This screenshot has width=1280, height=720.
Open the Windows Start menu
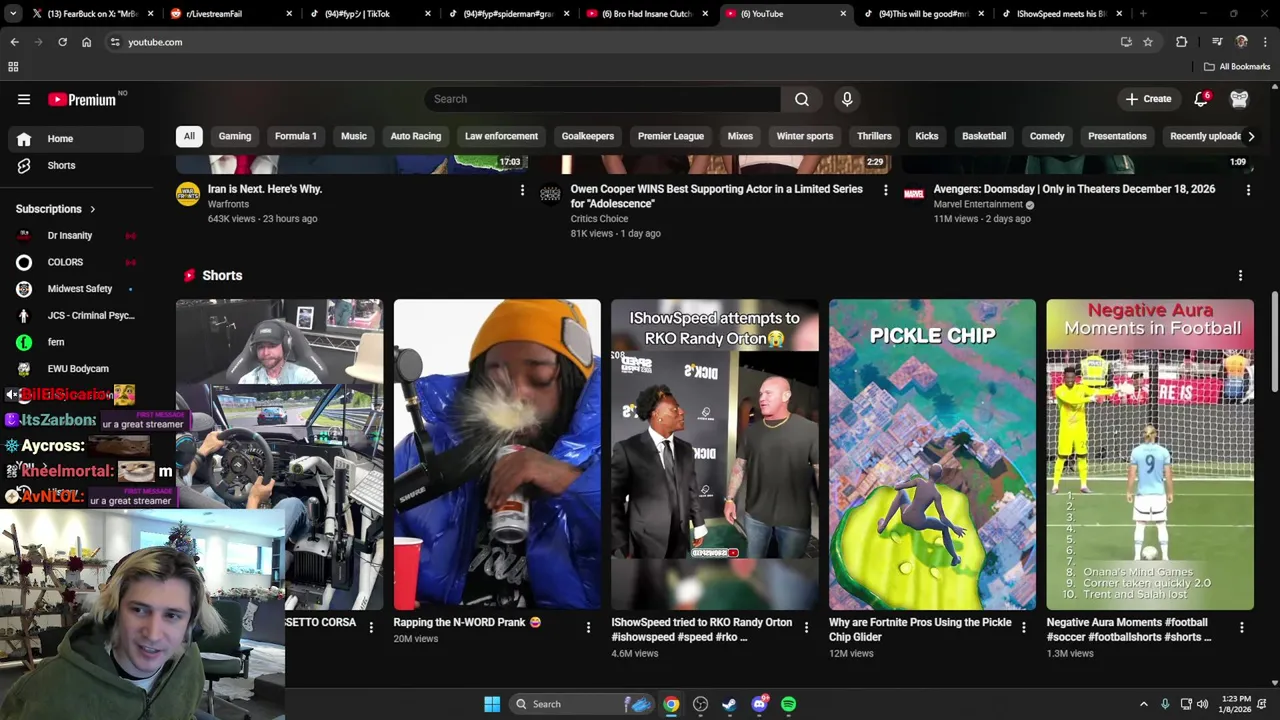point(492,704)
